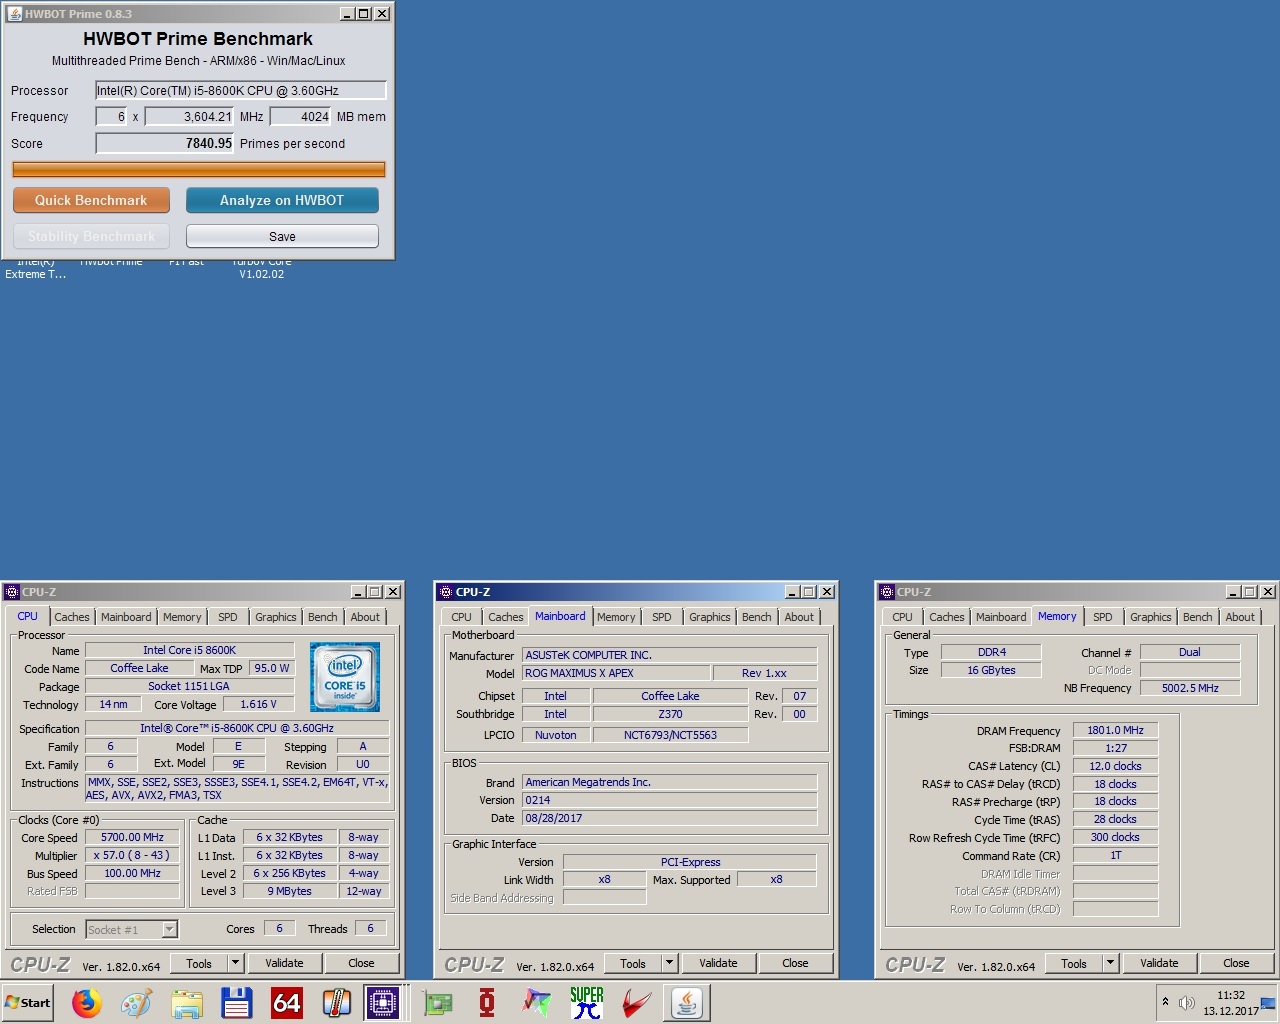Click the HWBOT Prime title bar icon
Screen dimensions: 1280x1024
14,14
